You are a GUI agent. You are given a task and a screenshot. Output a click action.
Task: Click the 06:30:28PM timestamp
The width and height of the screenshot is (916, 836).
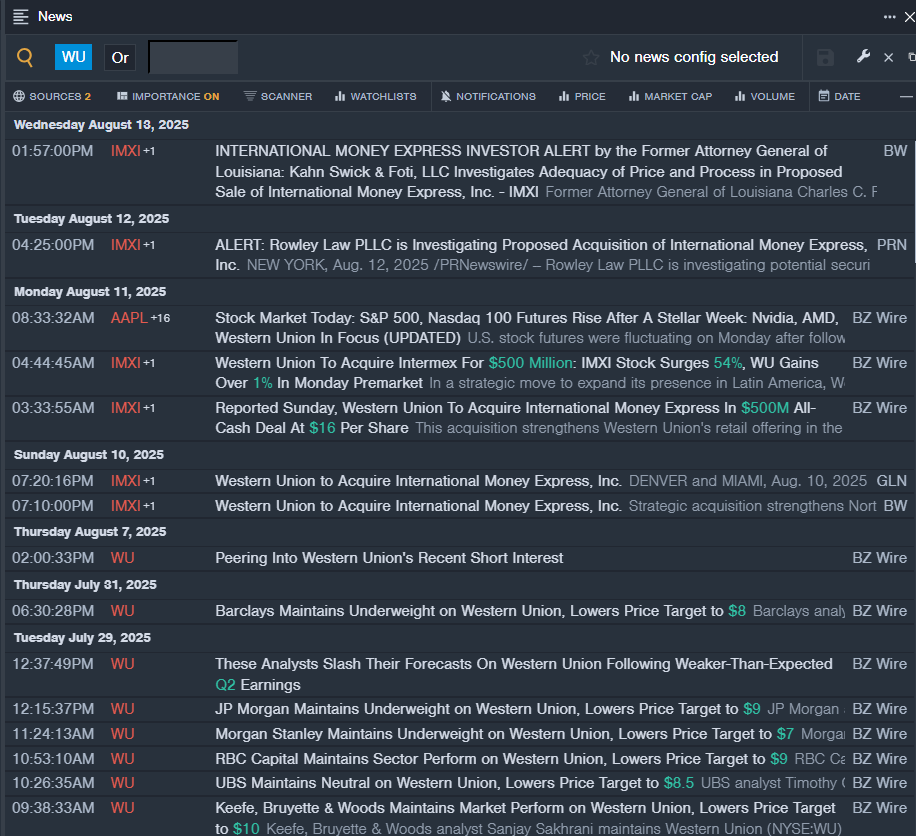click(53, 611)
